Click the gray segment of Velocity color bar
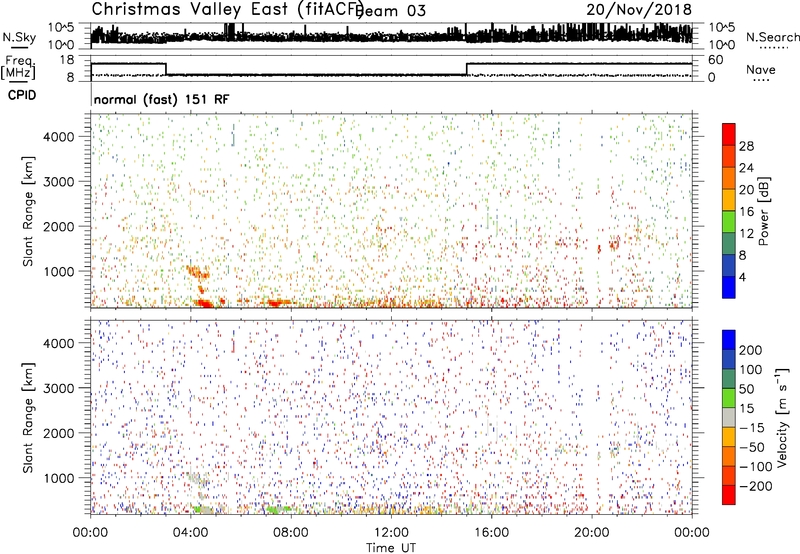 coord(729,417)
